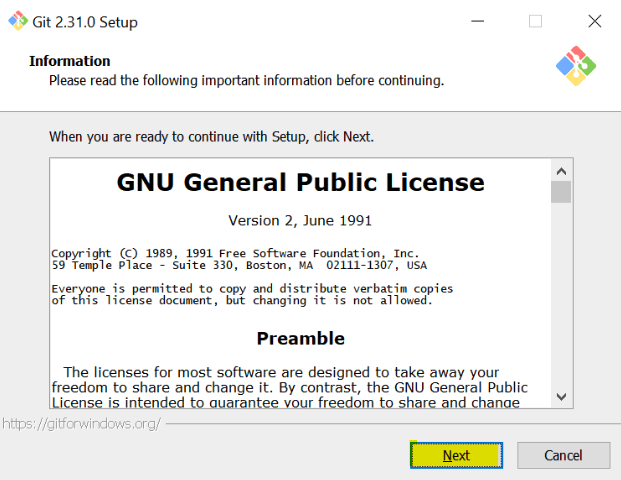Click 'of this license document' line
This screenshot has width=621, height=480.
pyautogui.click(x=242, y=300)
